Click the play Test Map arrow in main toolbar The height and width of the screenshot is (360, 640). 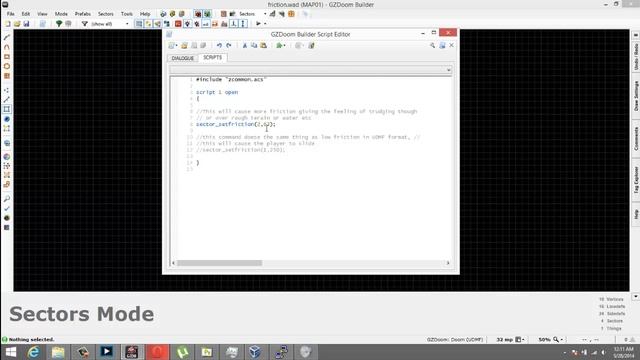tap(258, 24)
